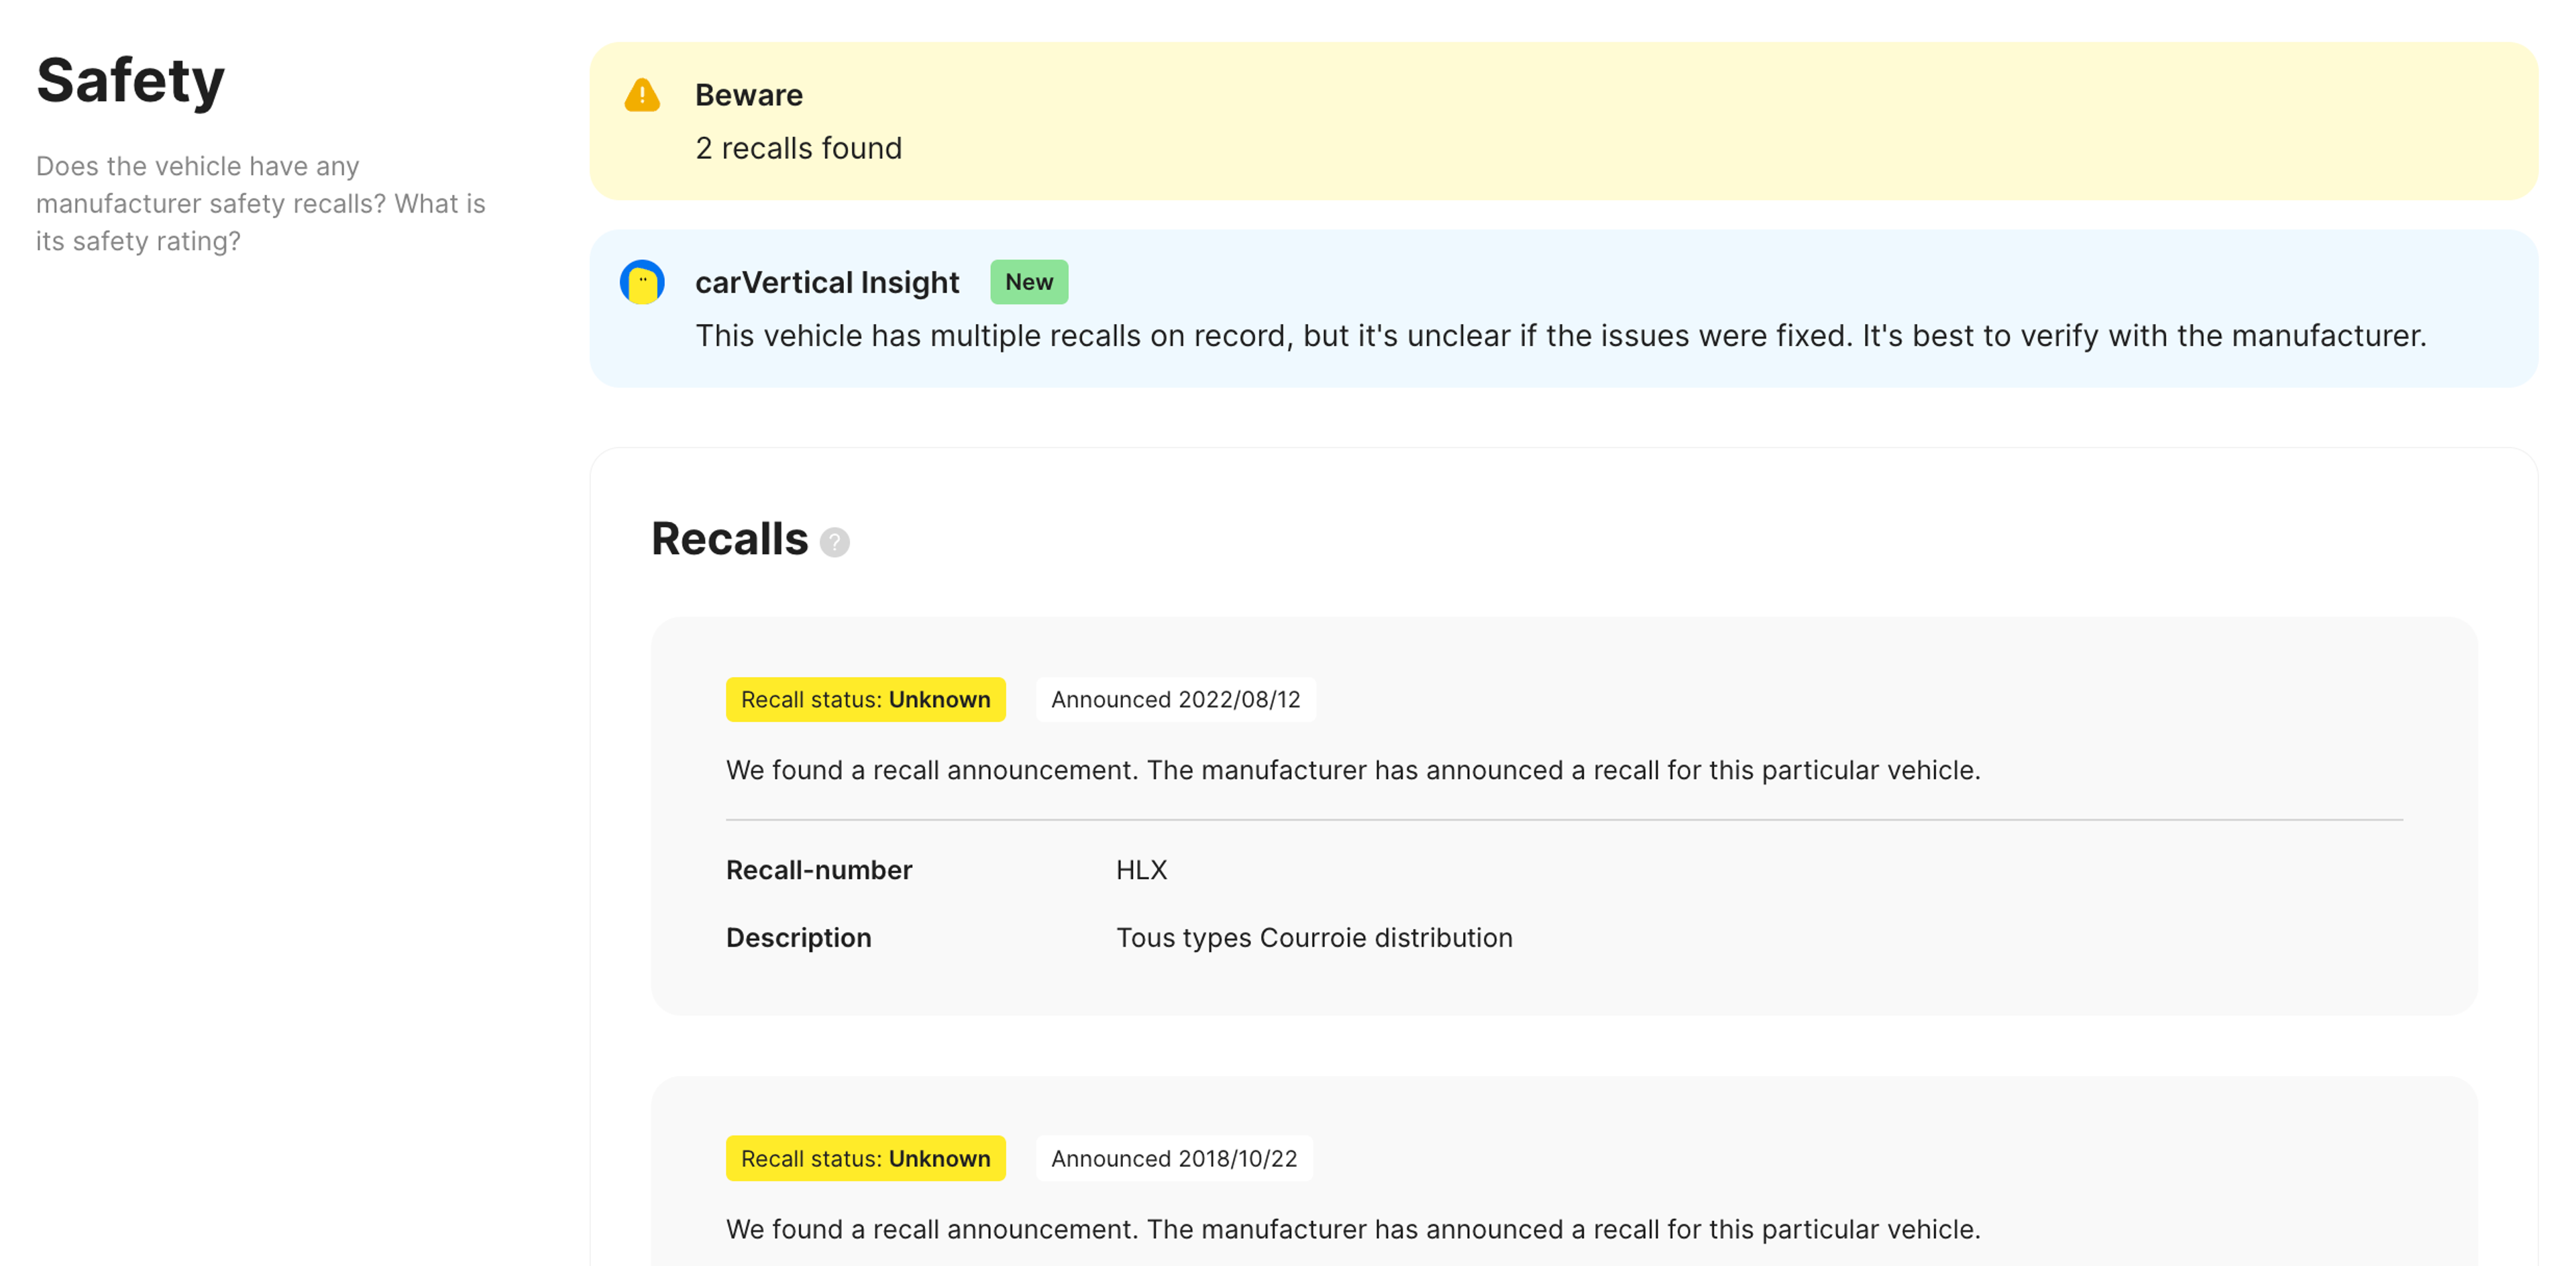Click the Announced 2022/08/12 date tag
This screenshot has height=1266, width=2576.
click(x=1175, y=699)
